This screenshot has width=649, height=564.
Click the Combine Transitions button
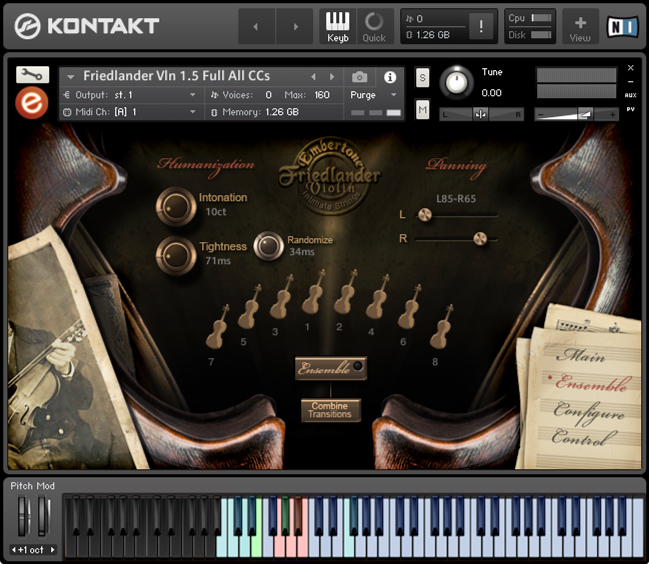[330, 410]
